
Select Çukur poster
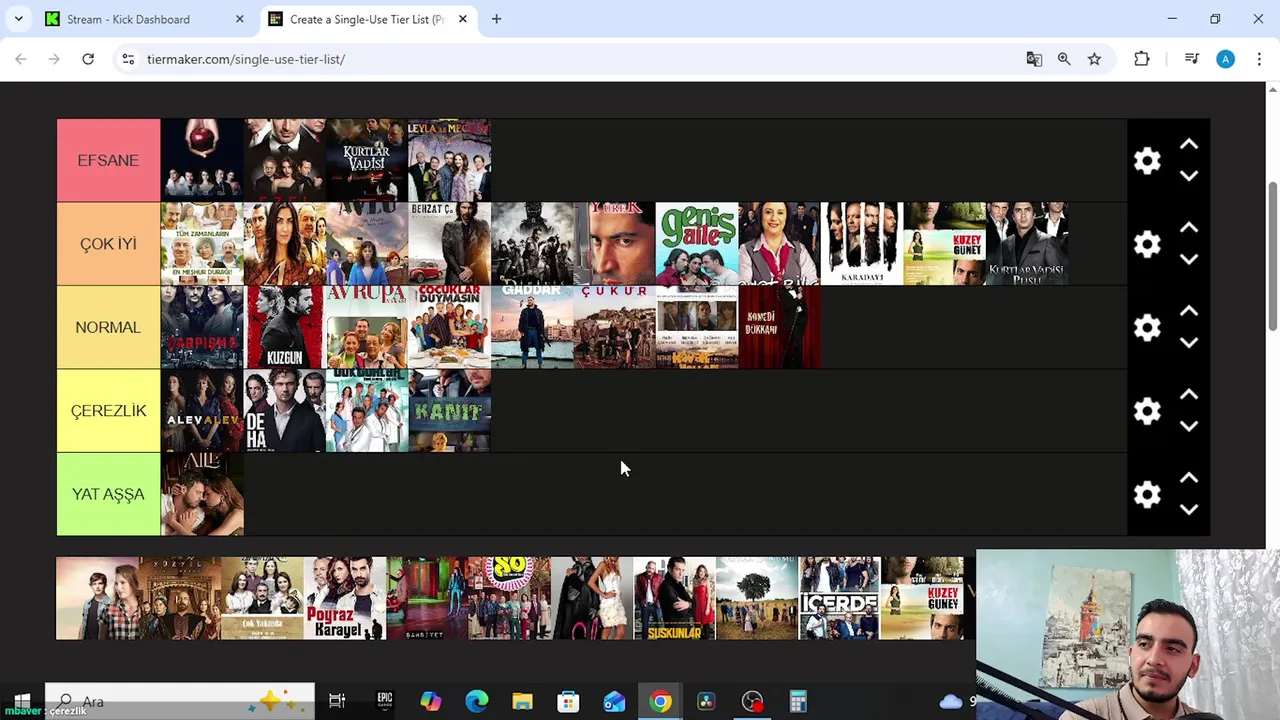point(614,327)
